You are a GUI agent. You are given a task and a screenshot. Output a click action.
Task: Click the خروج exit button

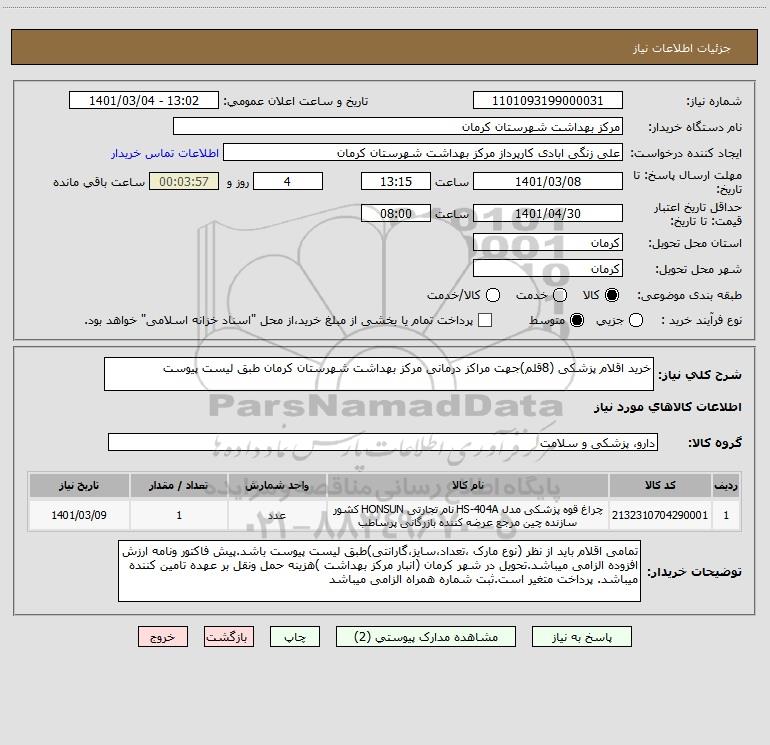163,637
